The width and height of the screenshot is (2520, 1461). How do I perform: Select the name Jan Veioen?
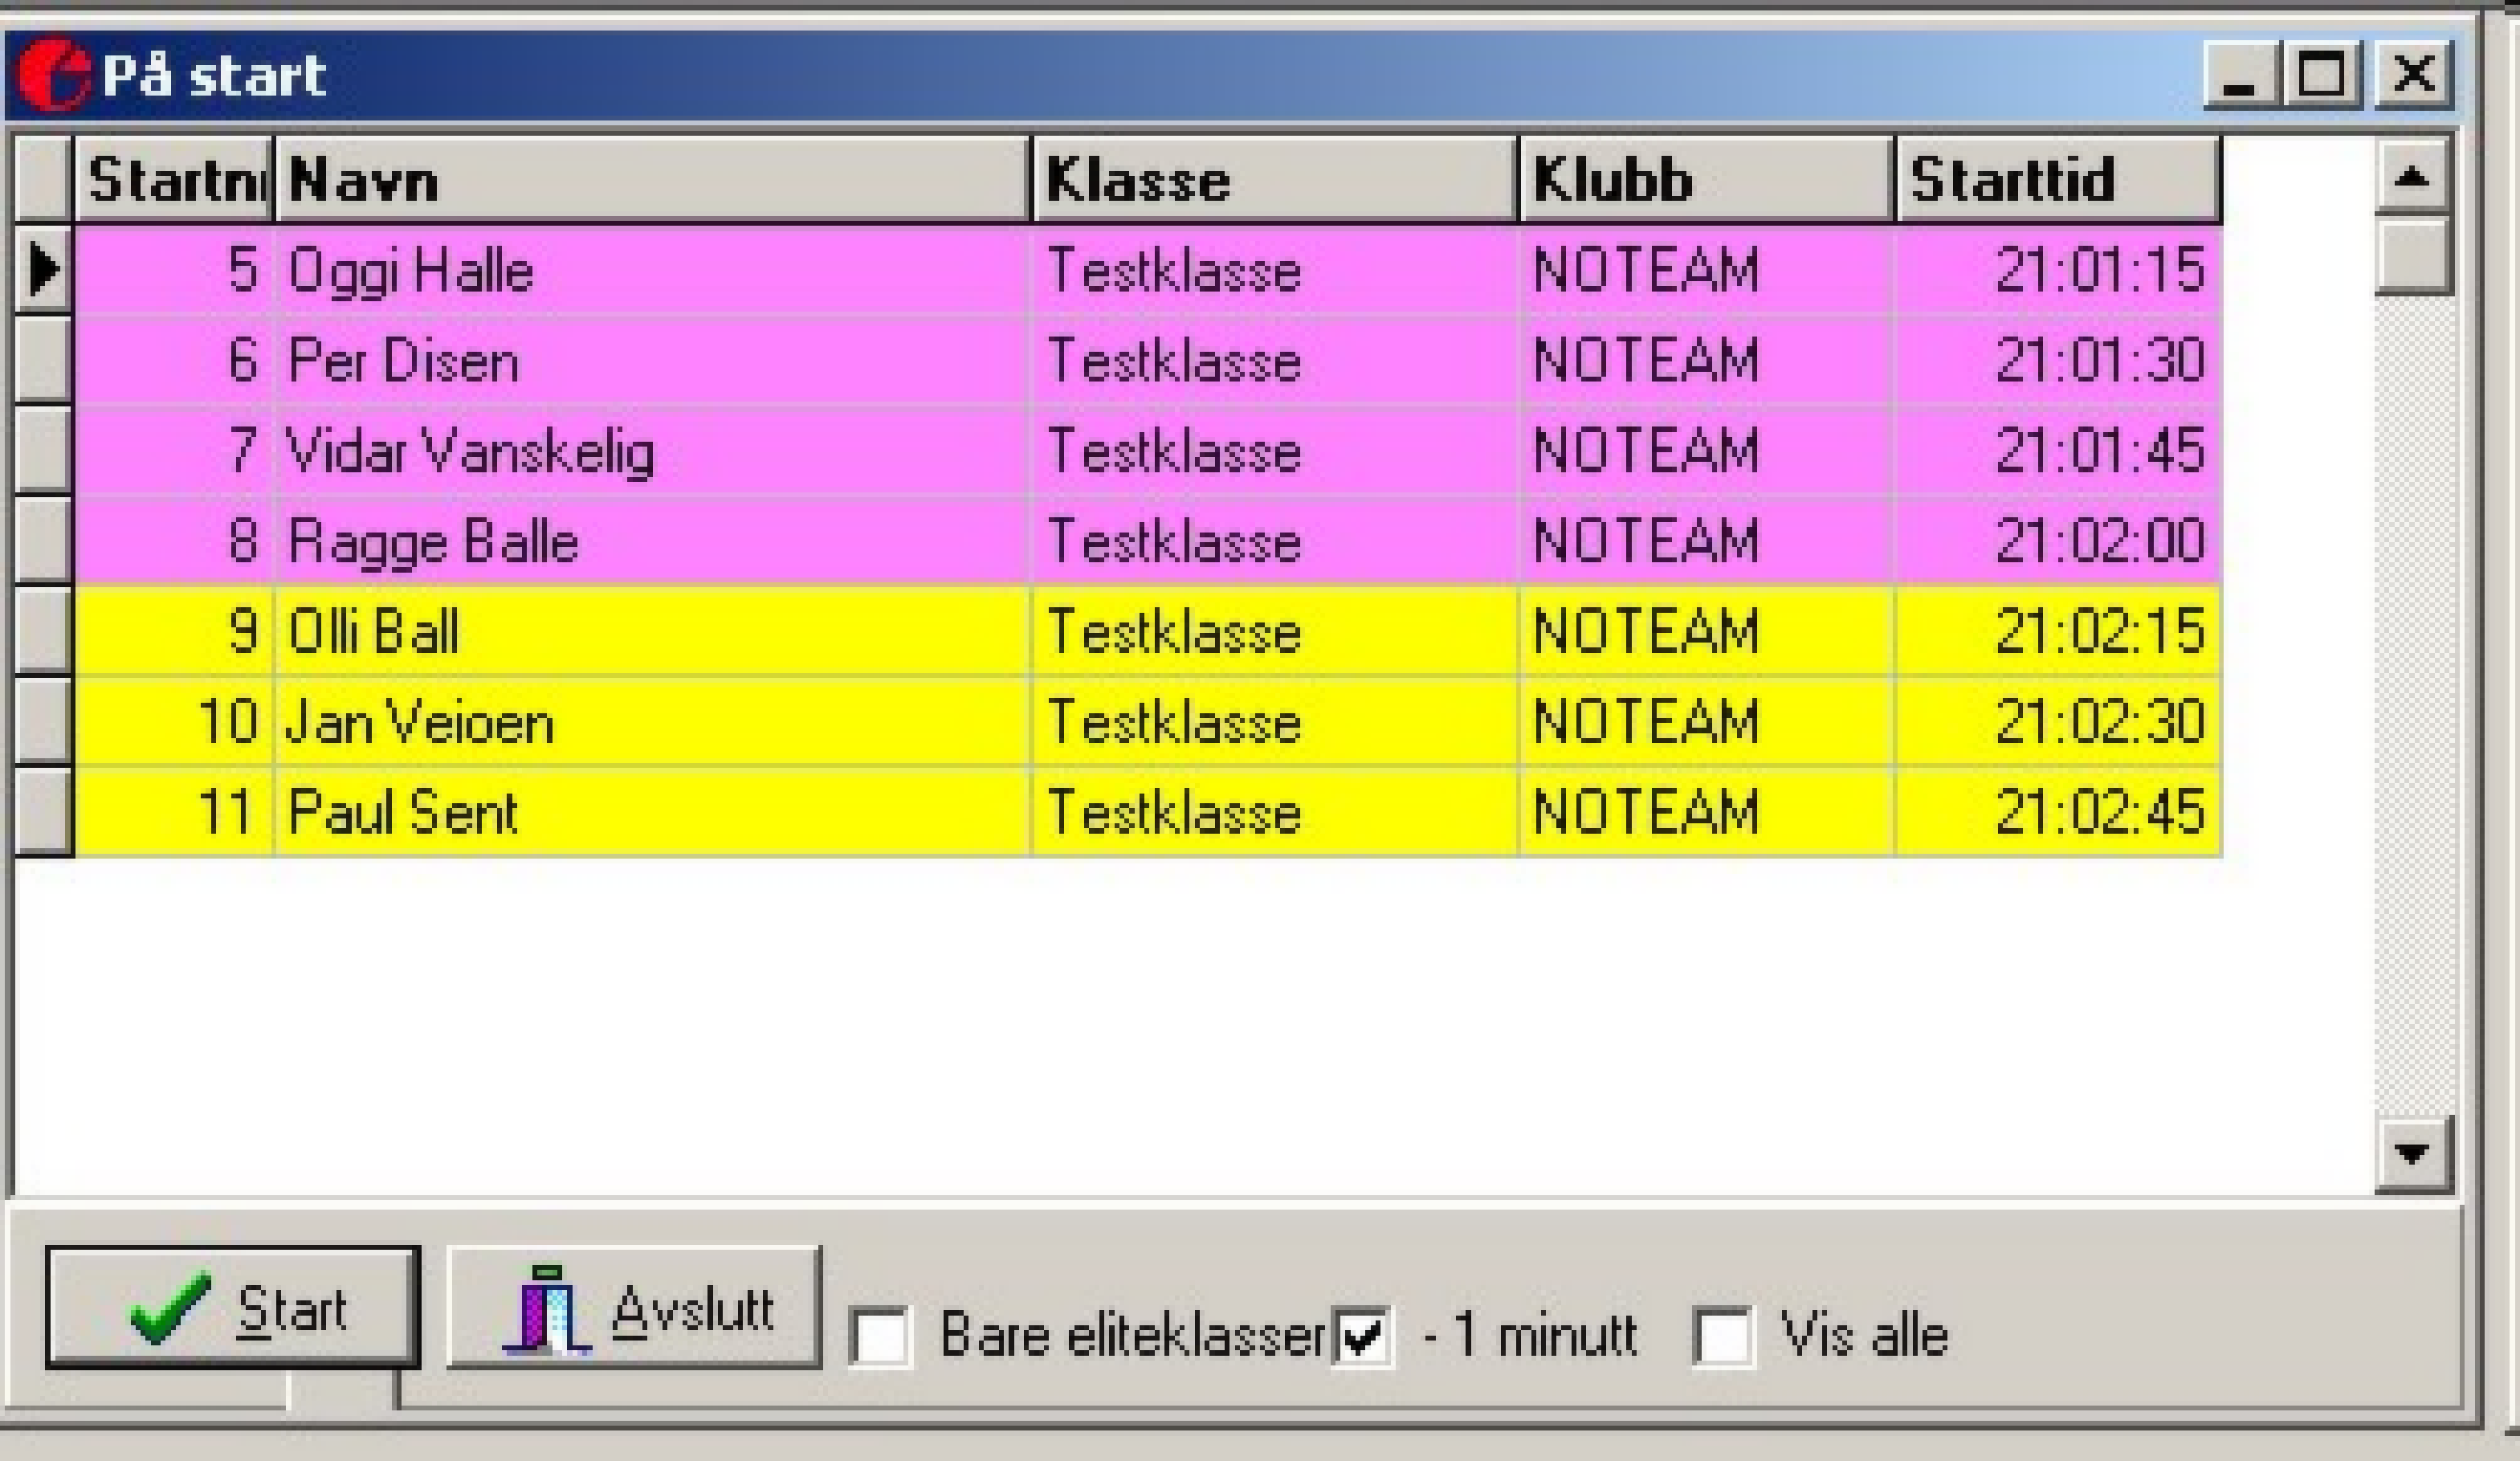point(419,722)
